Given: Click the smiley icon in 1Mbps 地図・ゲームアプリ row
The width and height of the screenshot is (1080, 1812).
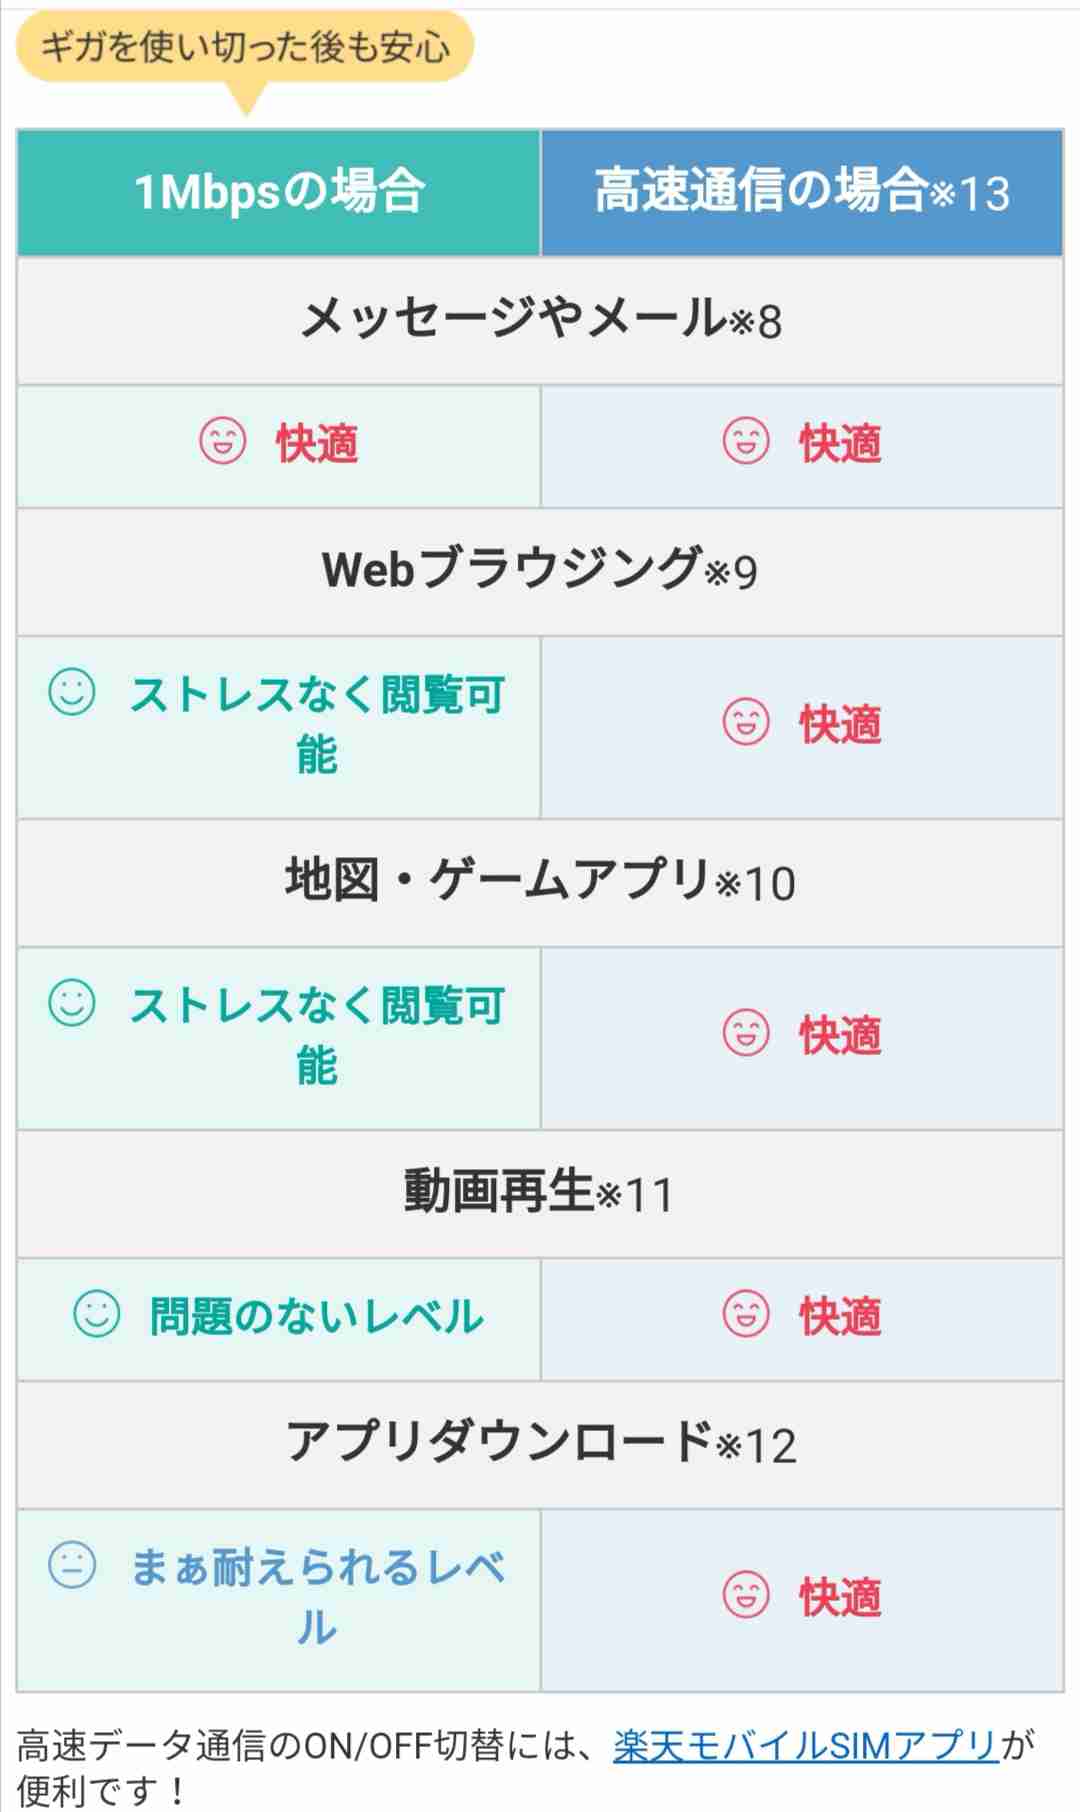Looking at the screenshot, I should click(72, 1002).
